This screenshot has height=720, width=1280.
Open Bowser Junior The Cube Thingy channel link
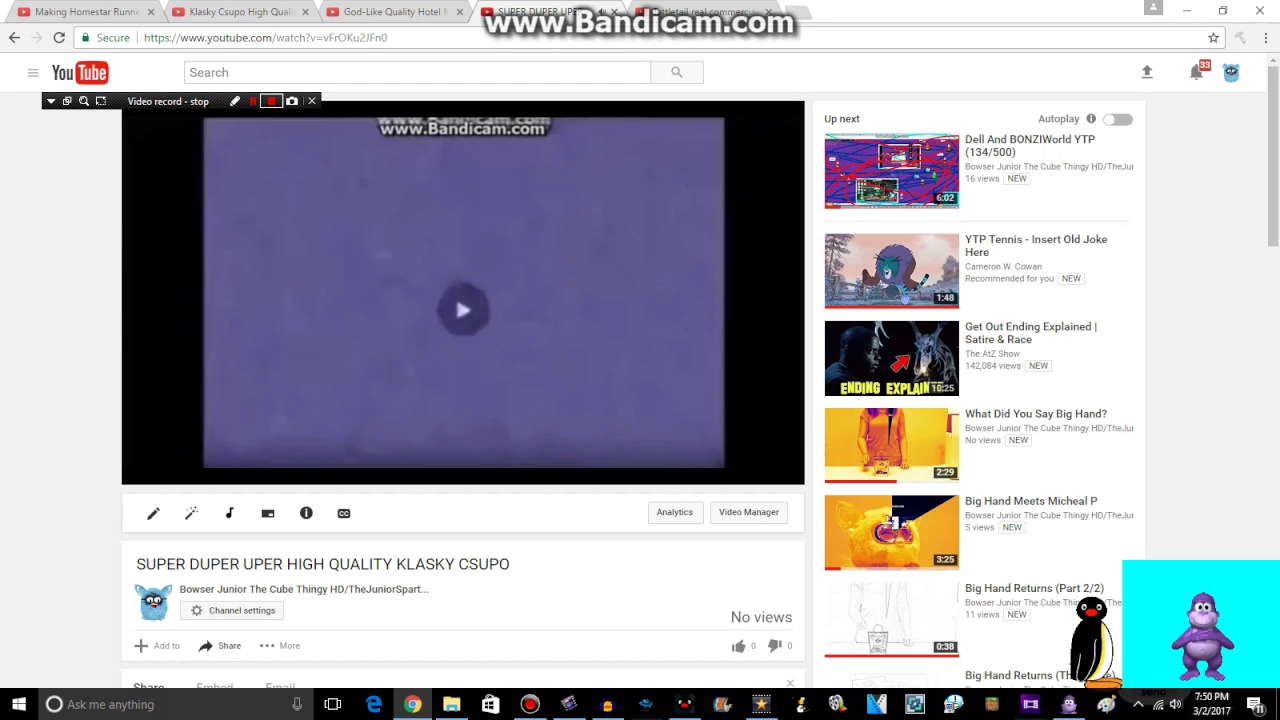point(304,589)
